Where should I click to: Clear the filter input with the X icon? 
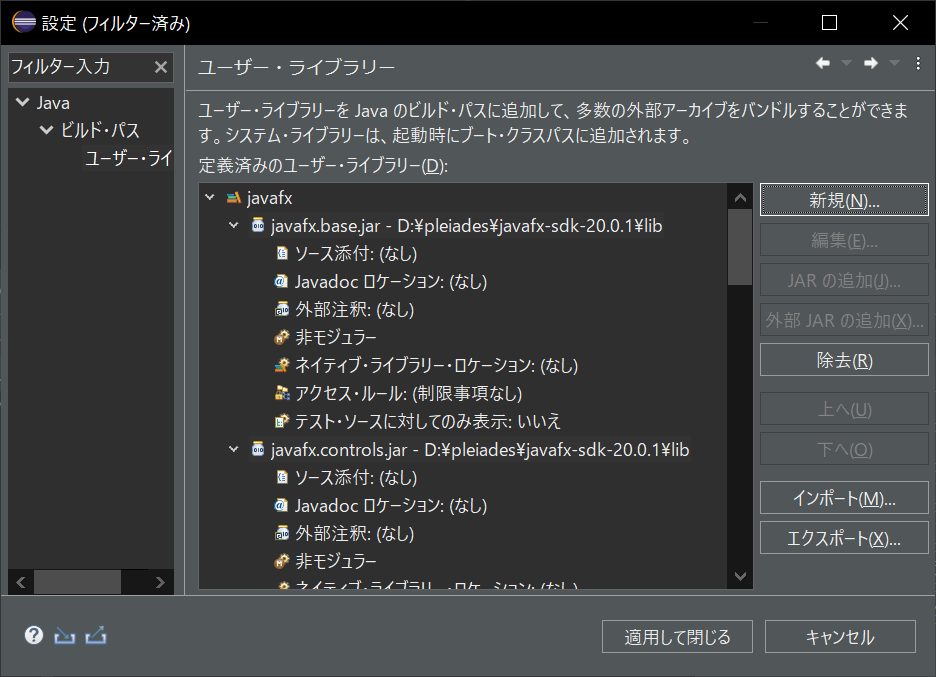click(163, 67)
